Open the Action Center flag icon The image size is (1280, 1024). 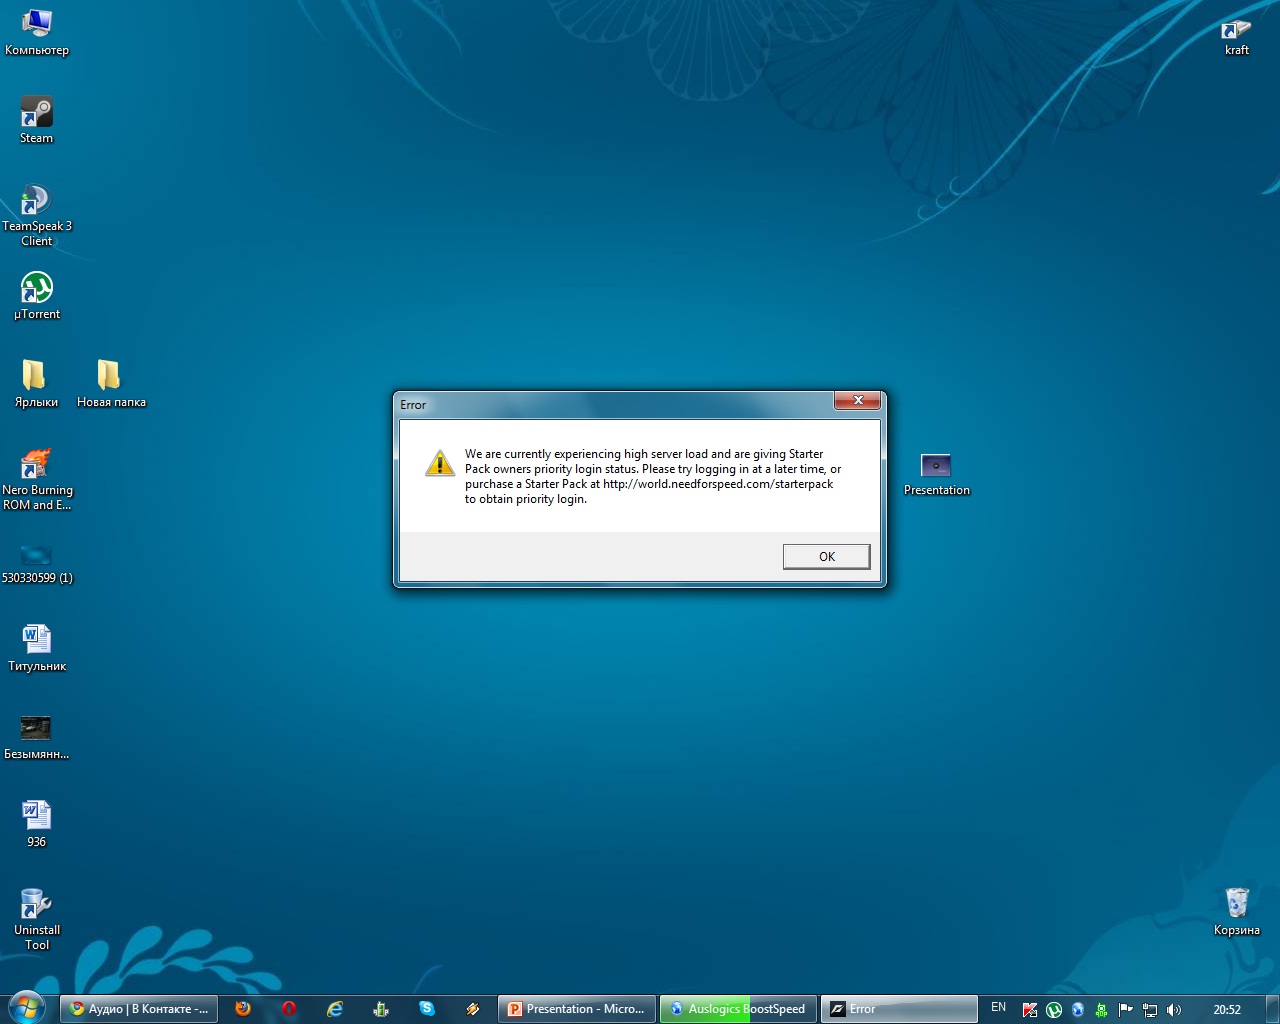pos(1126,1009)
